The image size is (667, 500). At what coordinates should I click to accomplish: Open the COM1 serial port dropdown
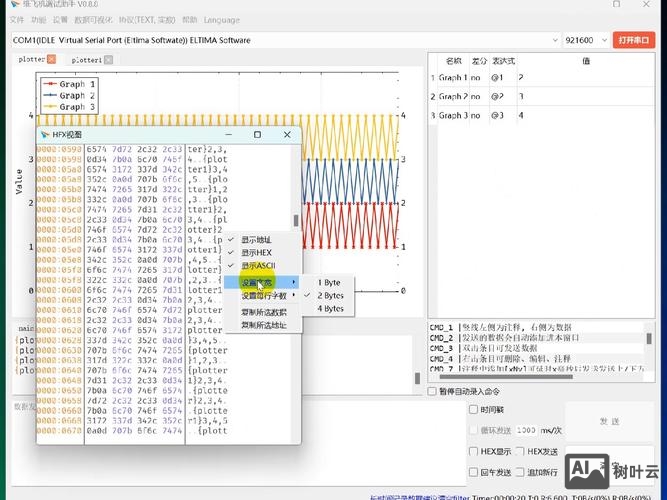tap(554, 40)
